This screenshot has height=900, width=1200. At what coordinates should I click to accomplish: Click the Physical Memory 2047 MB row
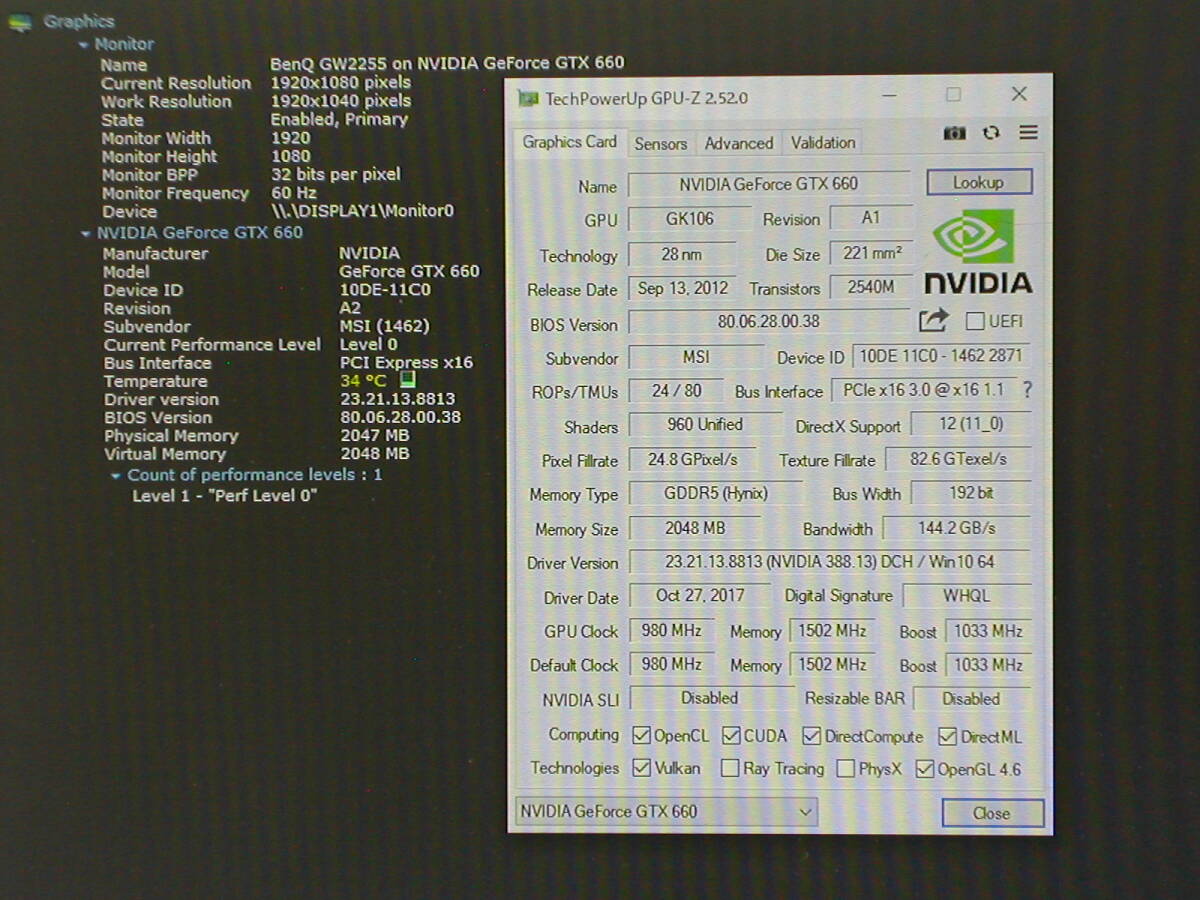pyautogui.click(x=257, y=436)
